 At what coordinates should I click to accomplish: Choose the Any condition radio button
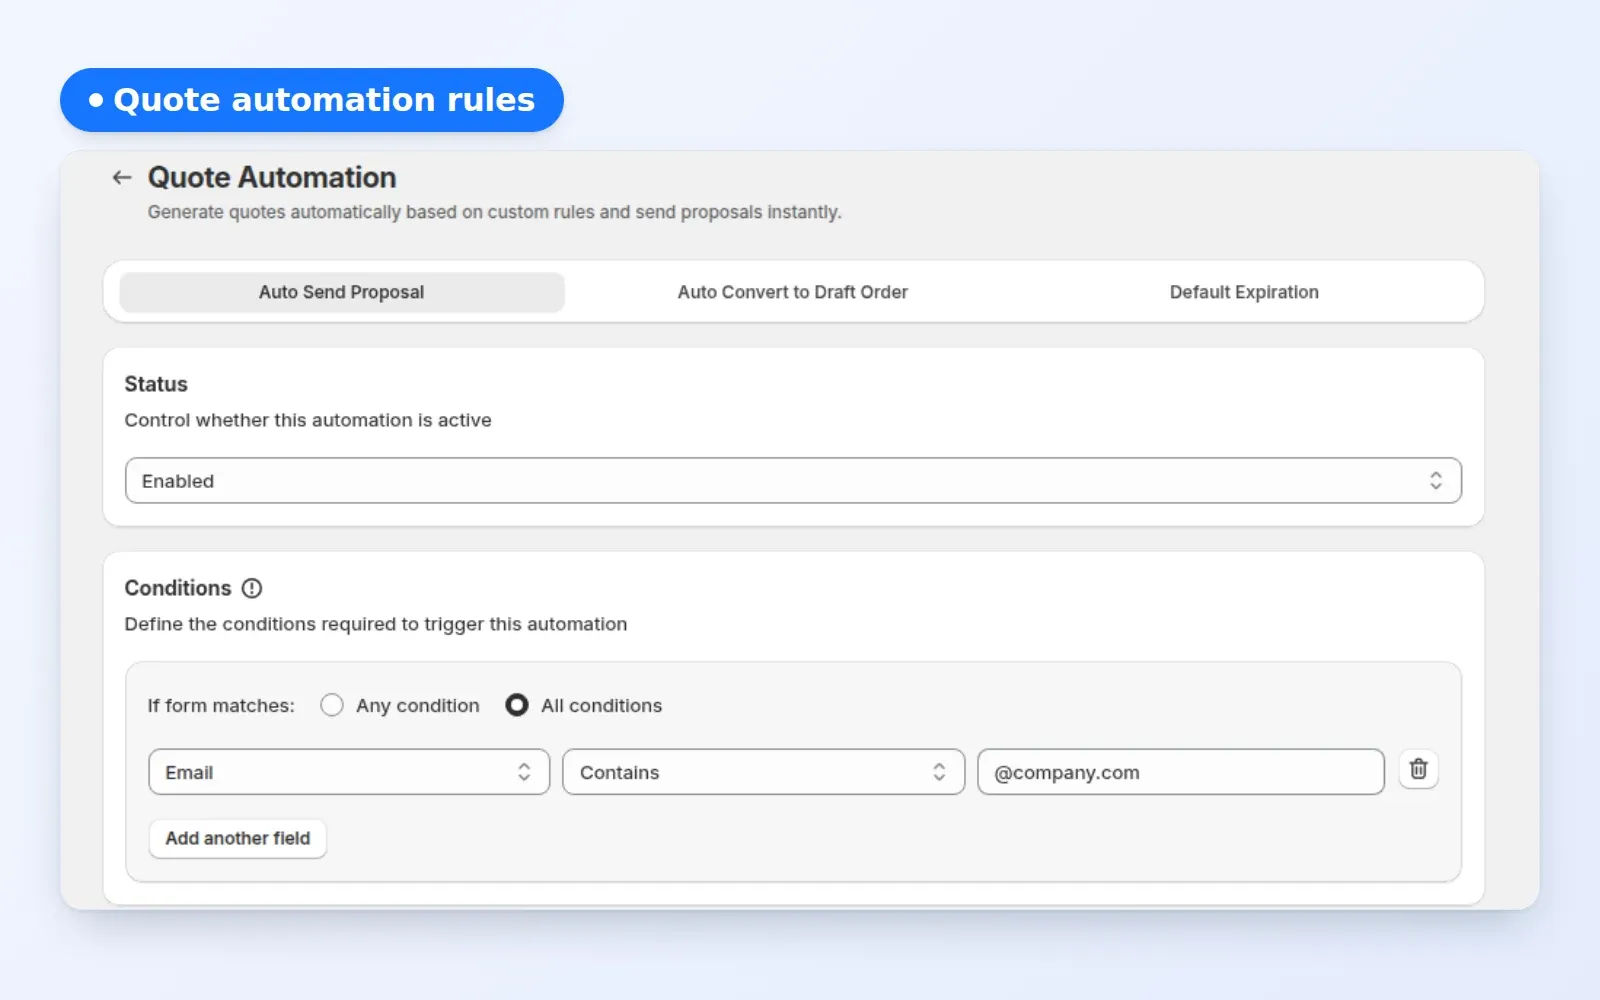coord(332,705)
